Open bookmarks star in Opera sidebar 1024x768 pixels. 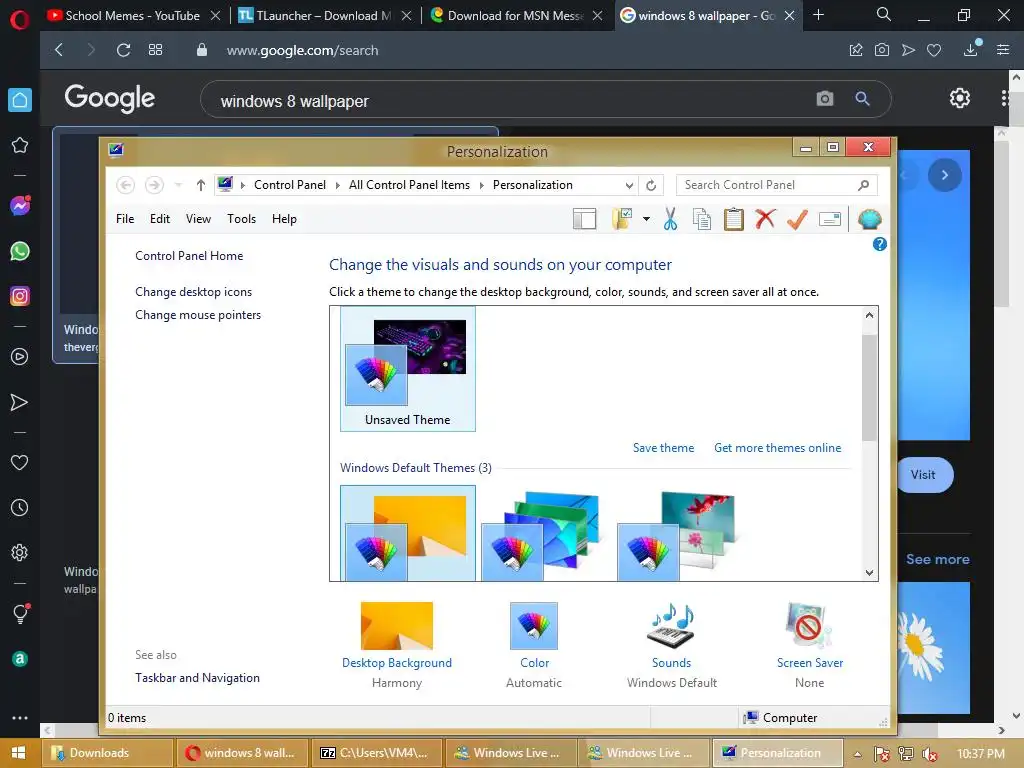20,145
